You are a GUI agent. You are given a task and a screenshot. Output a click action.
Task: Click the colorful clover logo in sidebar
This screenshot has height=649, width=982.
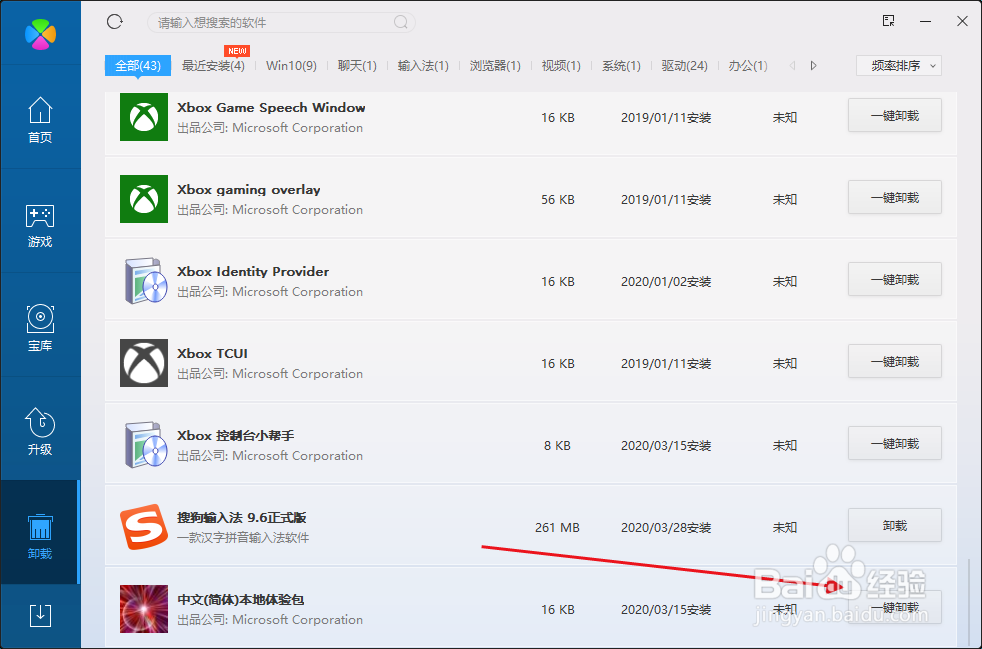[x=41, y=34]
